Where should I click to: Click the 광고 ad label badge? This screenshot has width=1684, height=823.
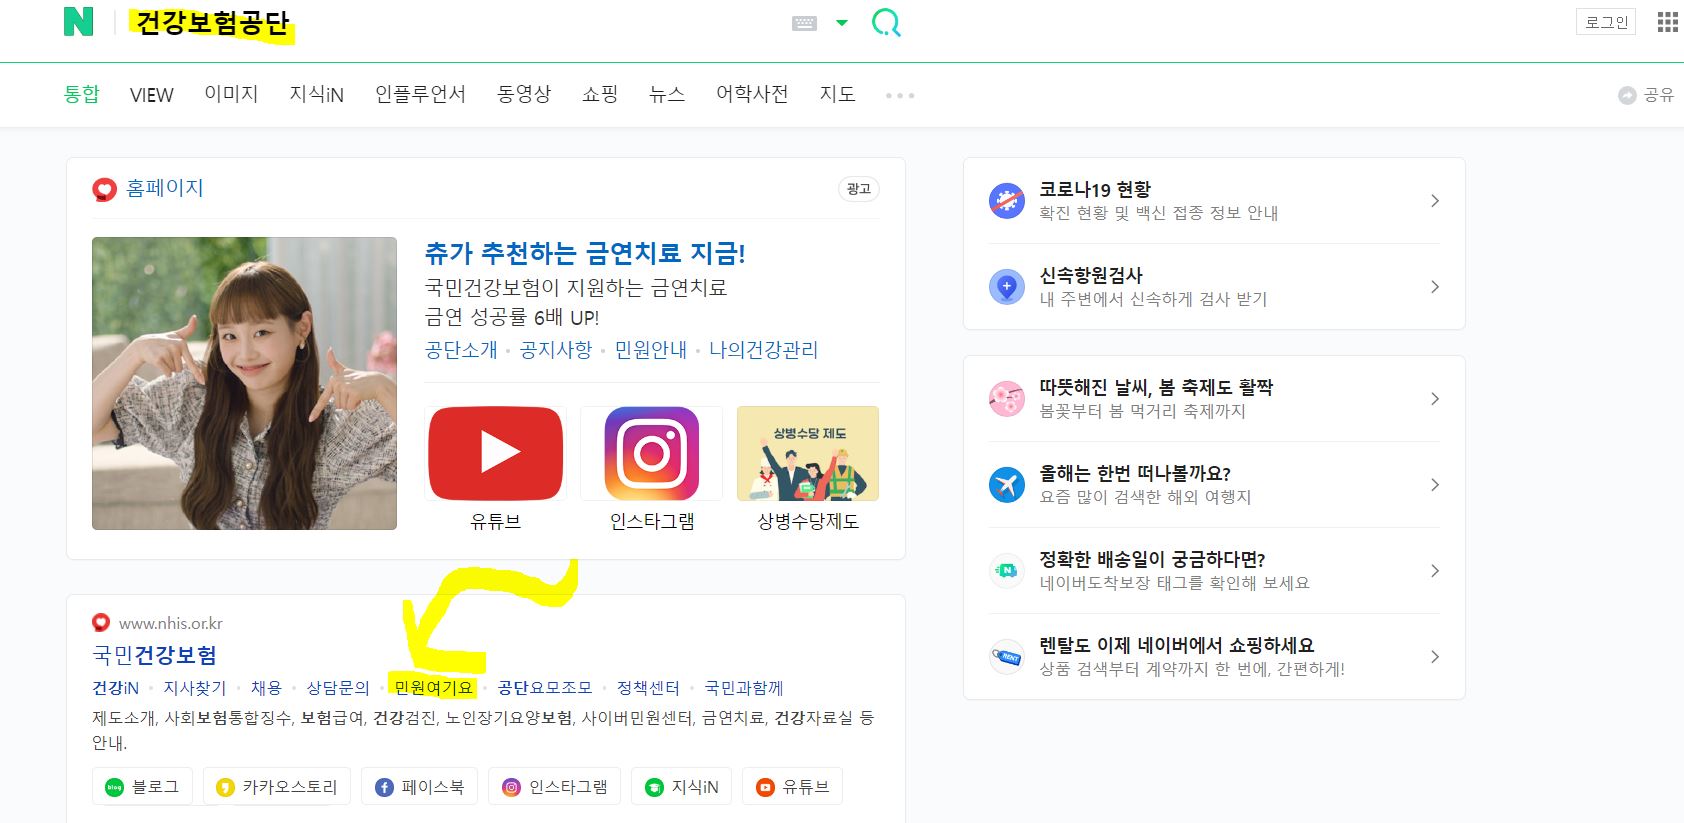(859, 189)
